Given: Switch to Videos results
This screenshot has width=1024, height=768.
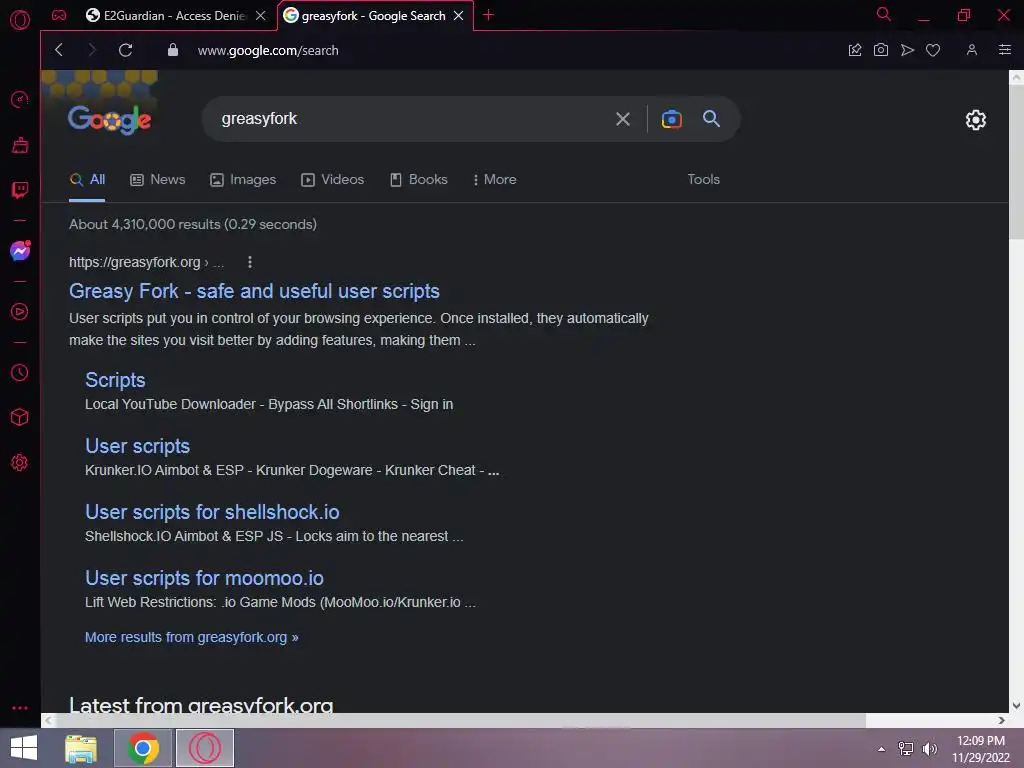Looking at the screenshot, I should (x=332, y=180).
